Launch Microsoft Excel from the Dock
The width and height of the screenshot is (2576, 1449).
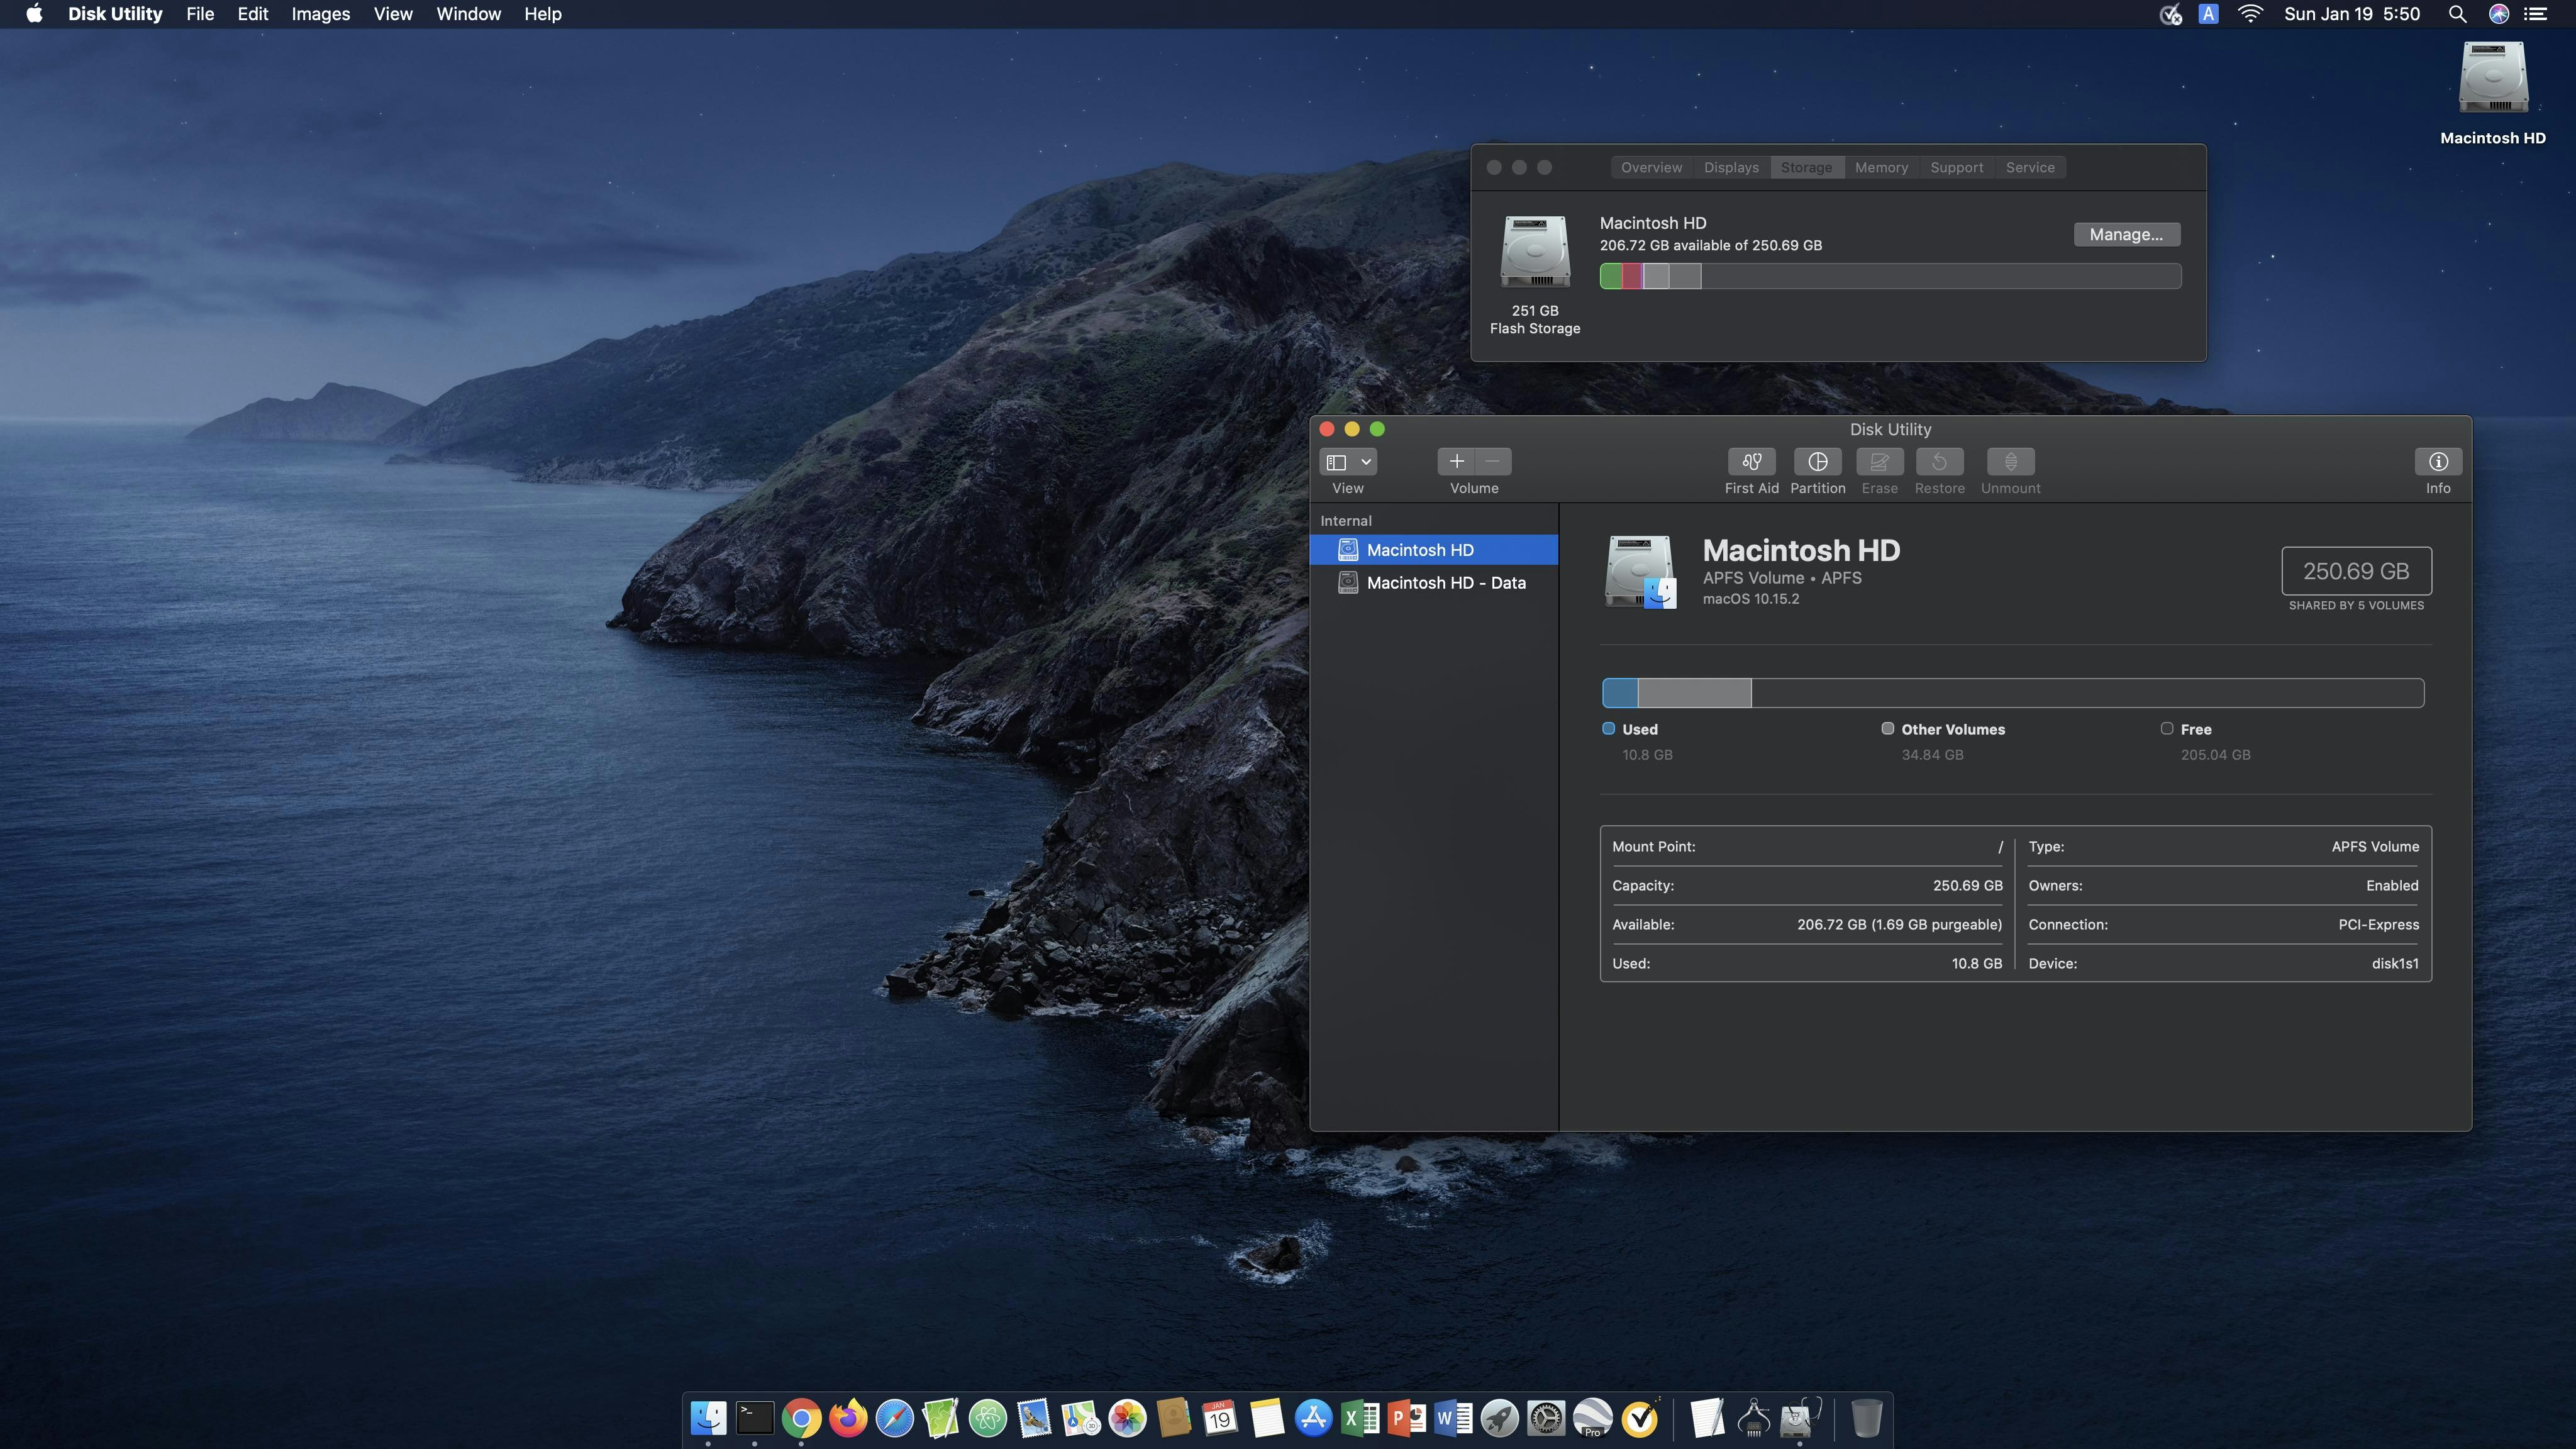(1360, 1418)
